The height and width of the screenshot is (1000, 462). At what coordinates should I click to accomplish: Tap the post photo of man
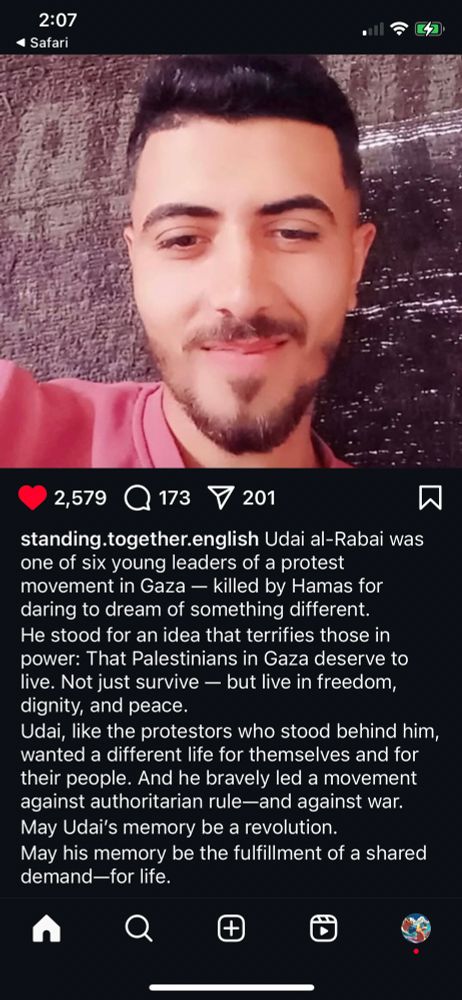coord(231,261)
